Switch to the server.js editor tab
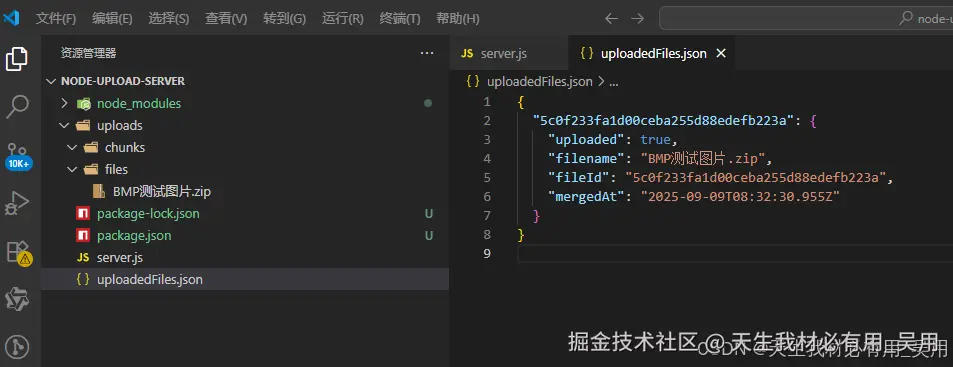 pyautogui.click(x=509, y=53)
